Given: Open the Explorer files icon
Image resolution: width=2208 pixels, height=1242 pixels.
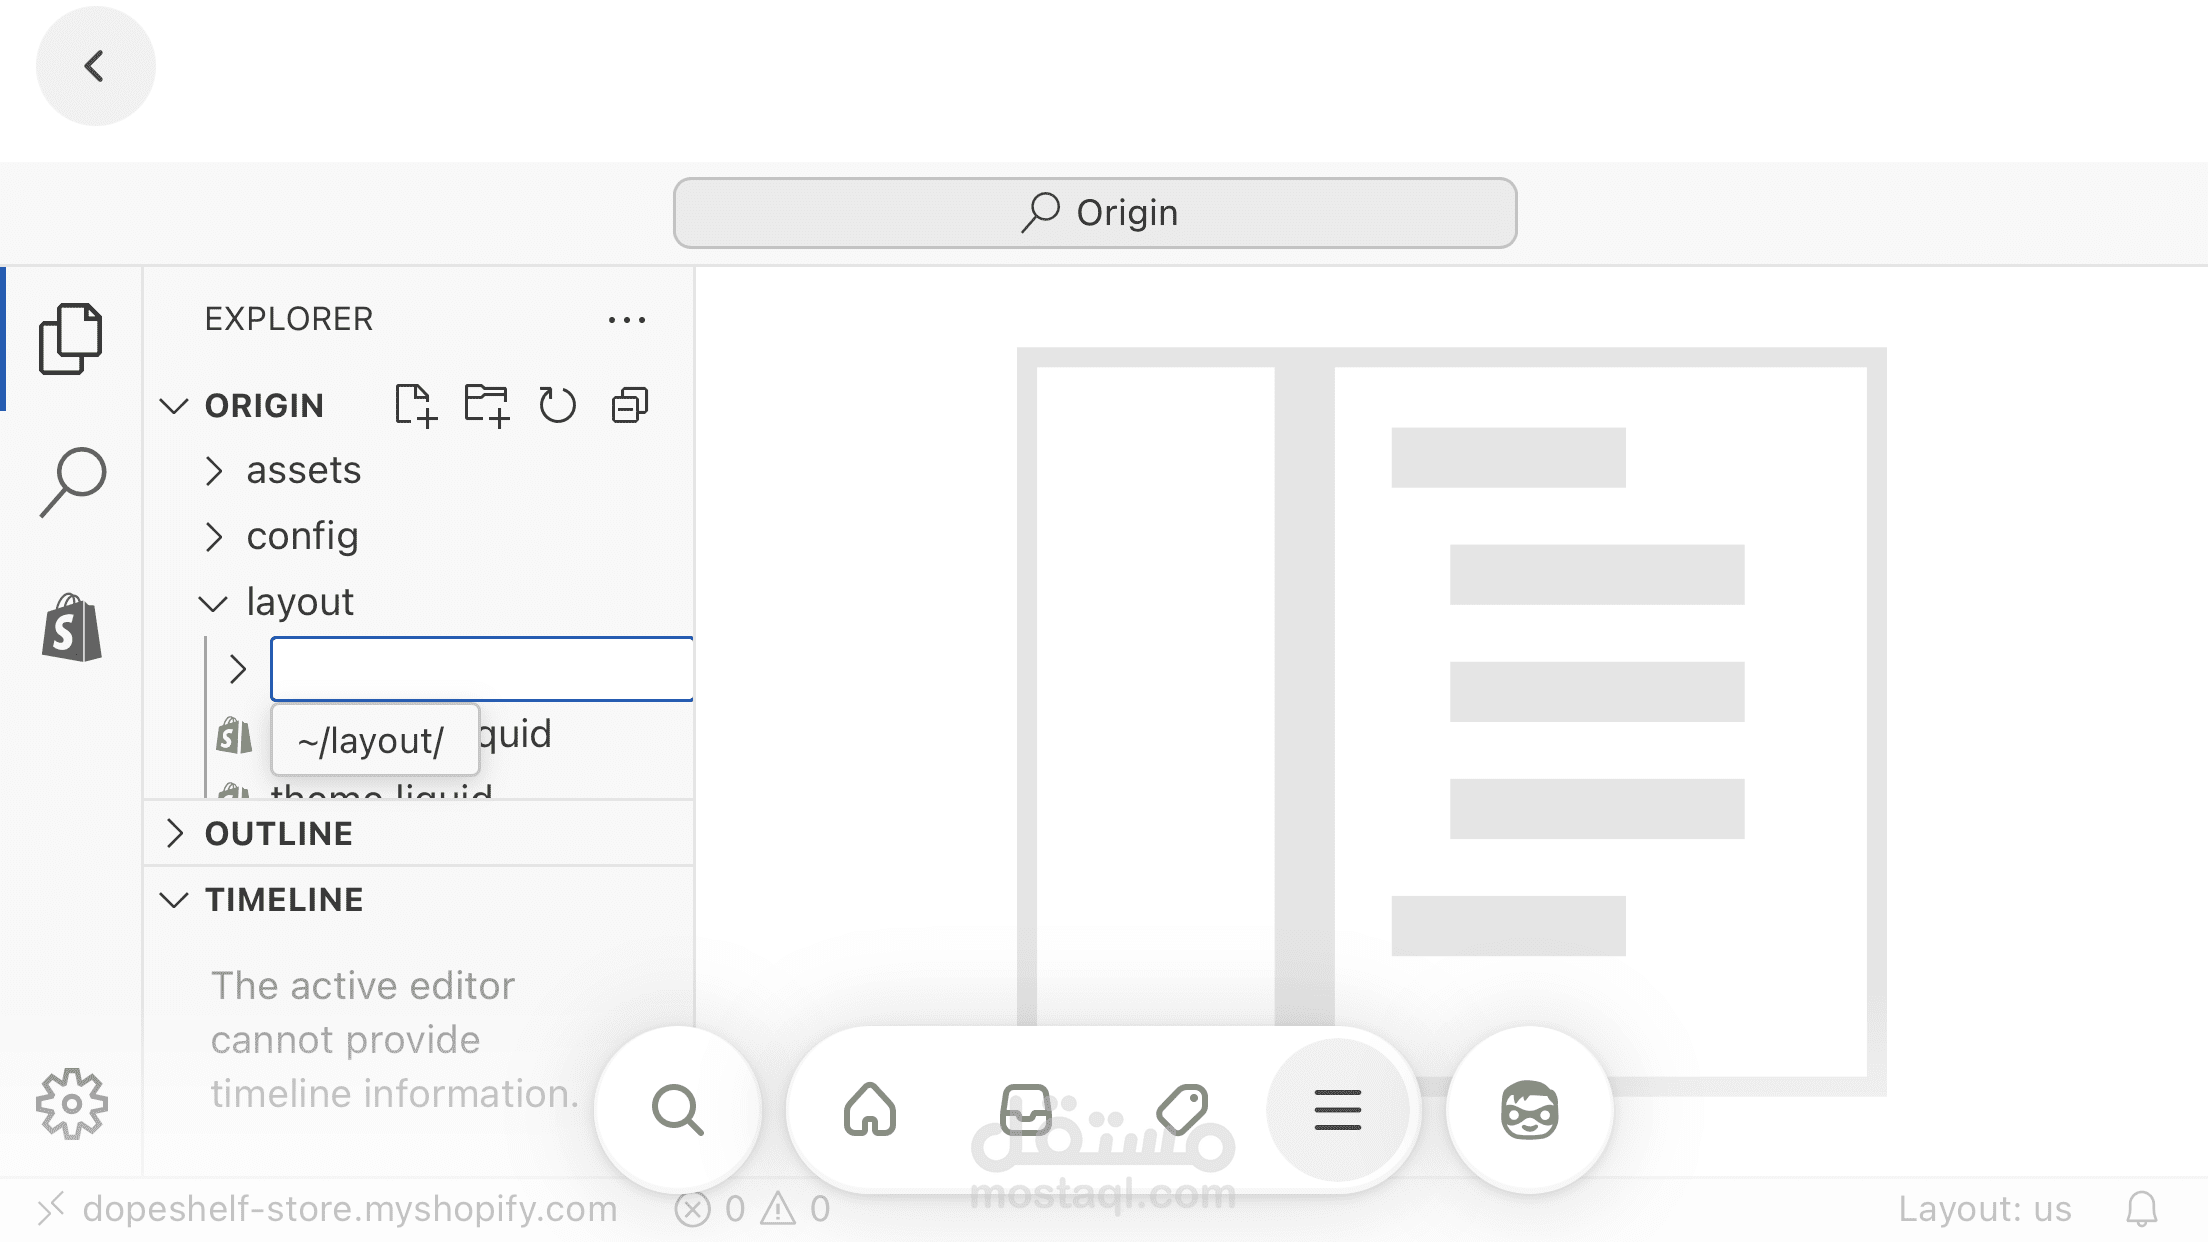Looking at the screenshot, I should coord(70,338).
